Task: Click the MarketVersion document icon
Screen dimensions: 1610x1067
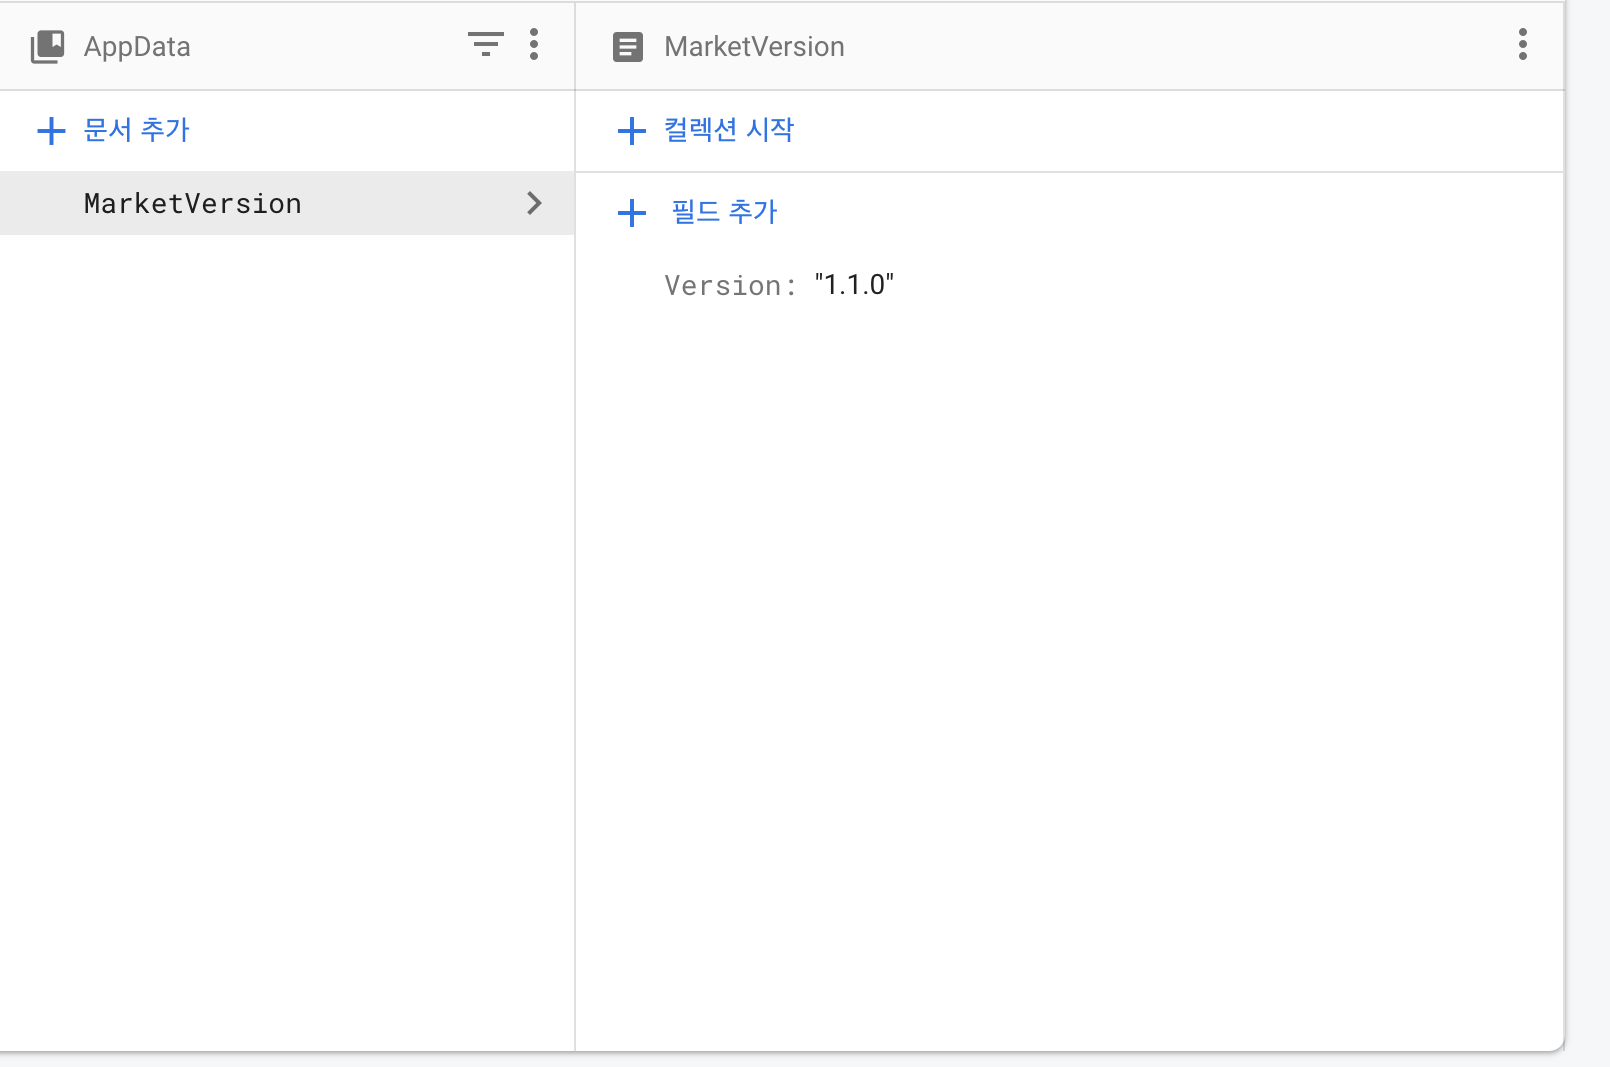Action: point(628,45)
